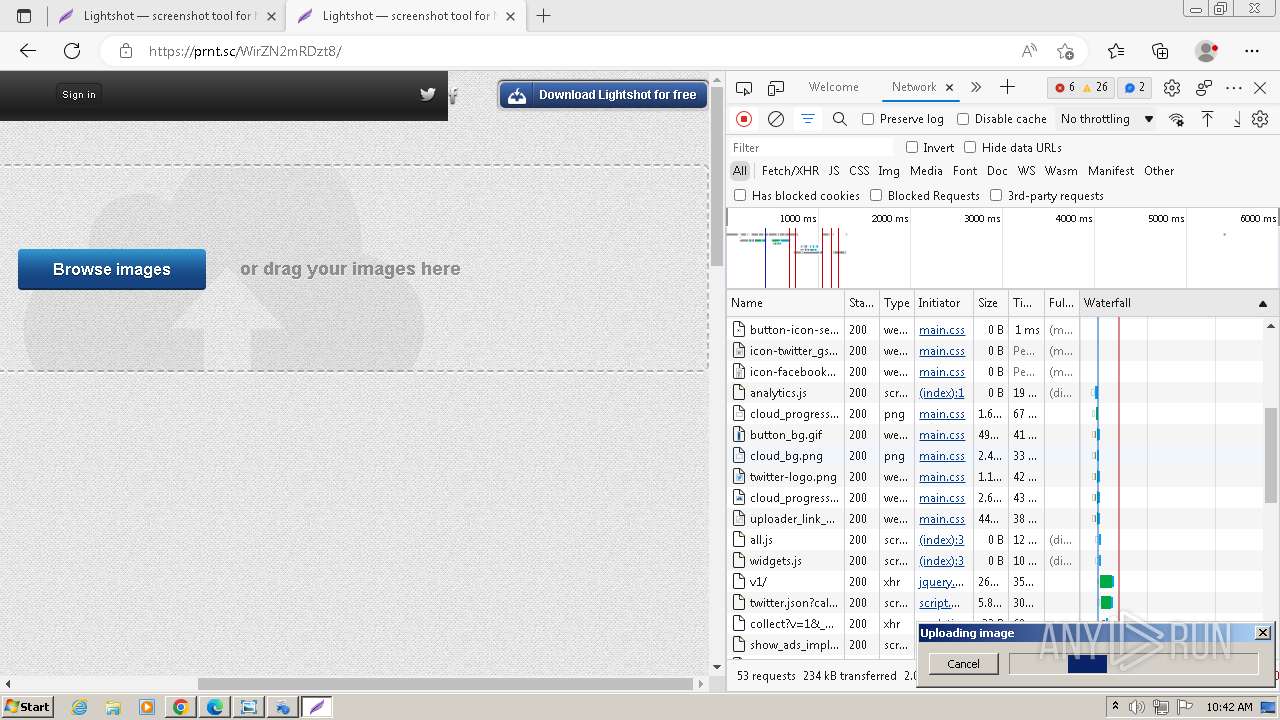Open Chrome from the taskbar
Image resolution: width=1280 pixels, height=720 pixels.
tap(181, 707)
